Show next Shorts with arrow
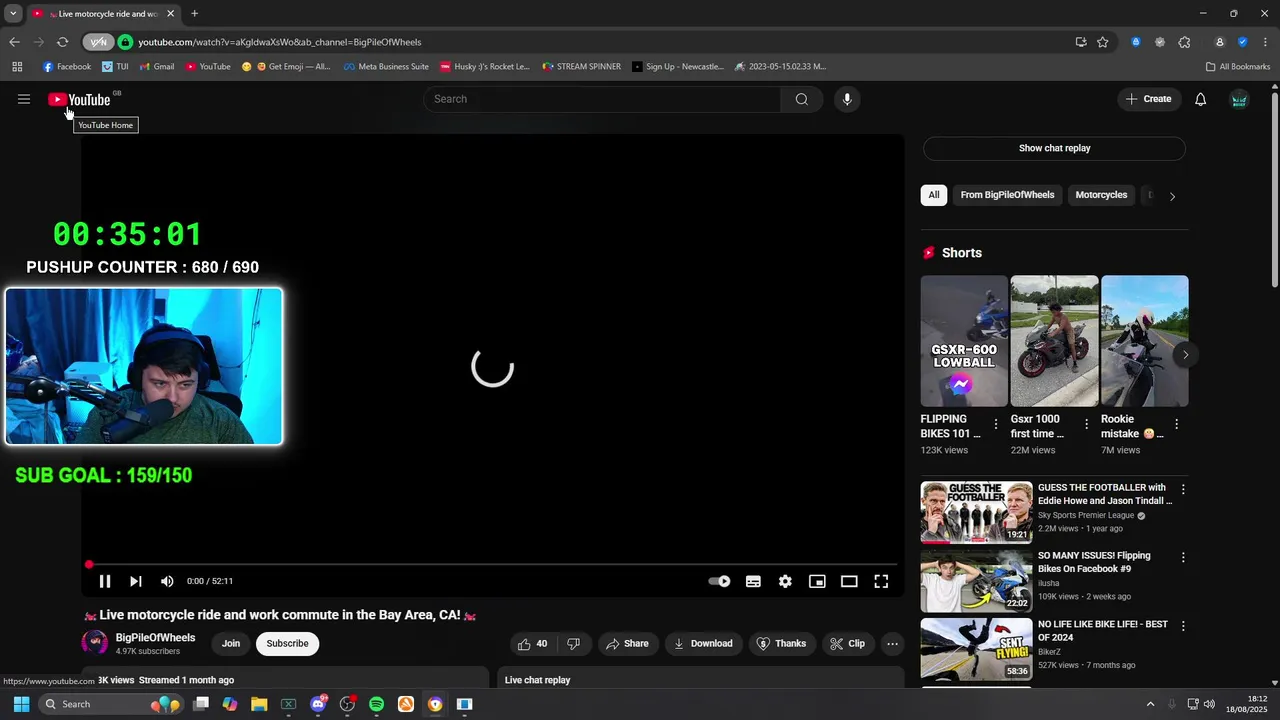 (1185, 355)
